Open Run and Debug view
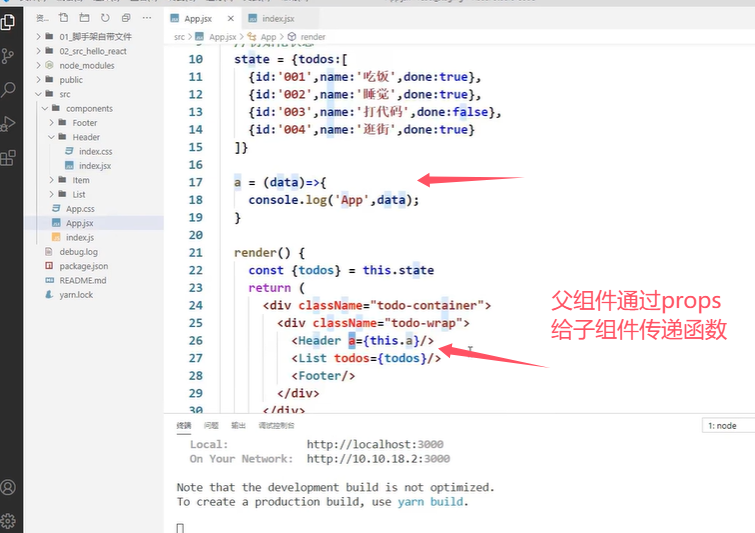755x533 pixels. coord(8,124)
